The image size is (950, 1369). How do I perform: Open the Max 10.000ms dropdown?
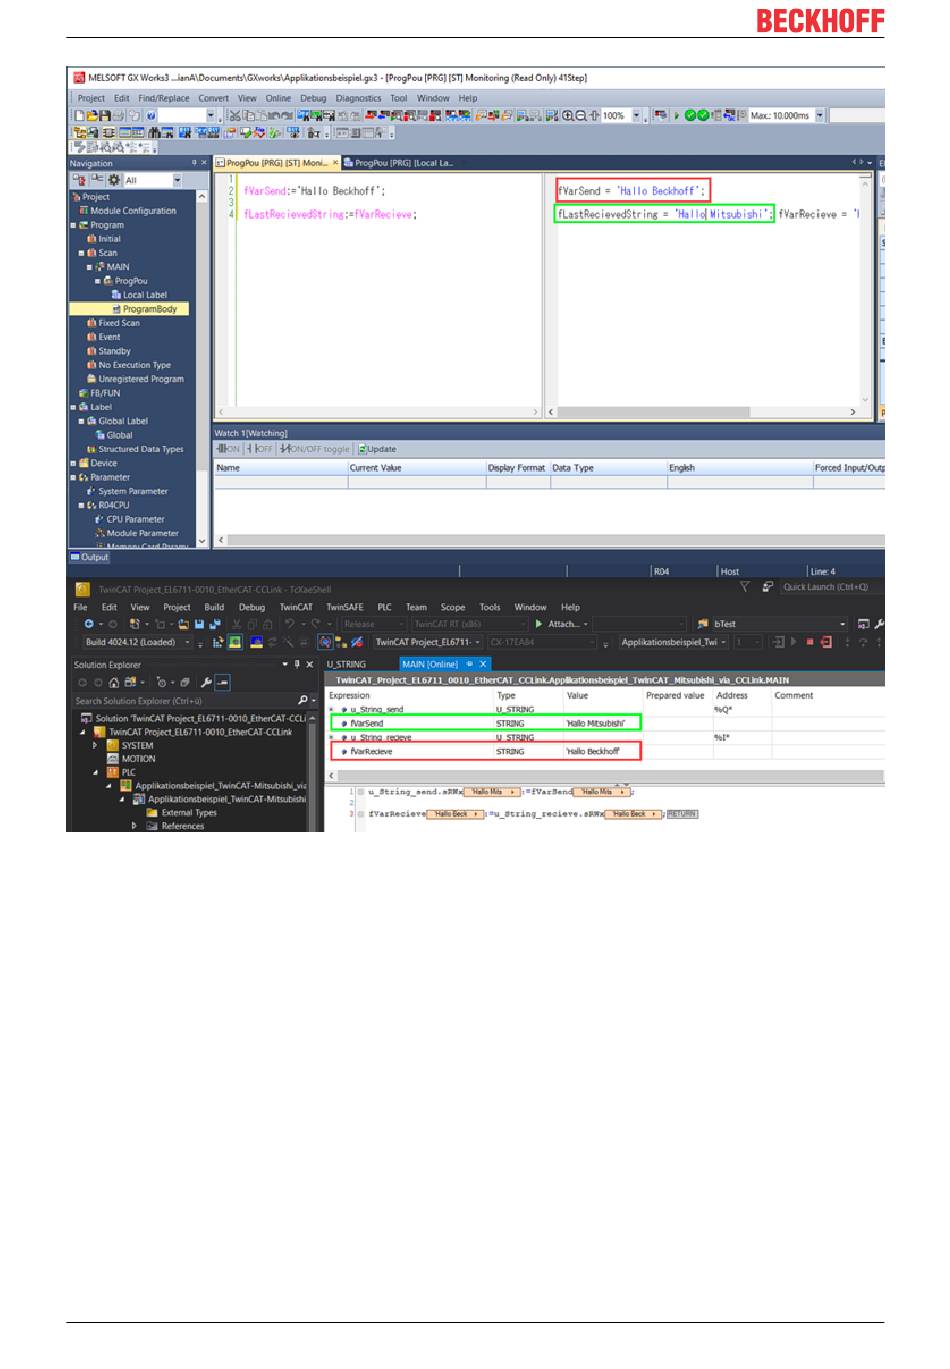(x=820, y=116)
